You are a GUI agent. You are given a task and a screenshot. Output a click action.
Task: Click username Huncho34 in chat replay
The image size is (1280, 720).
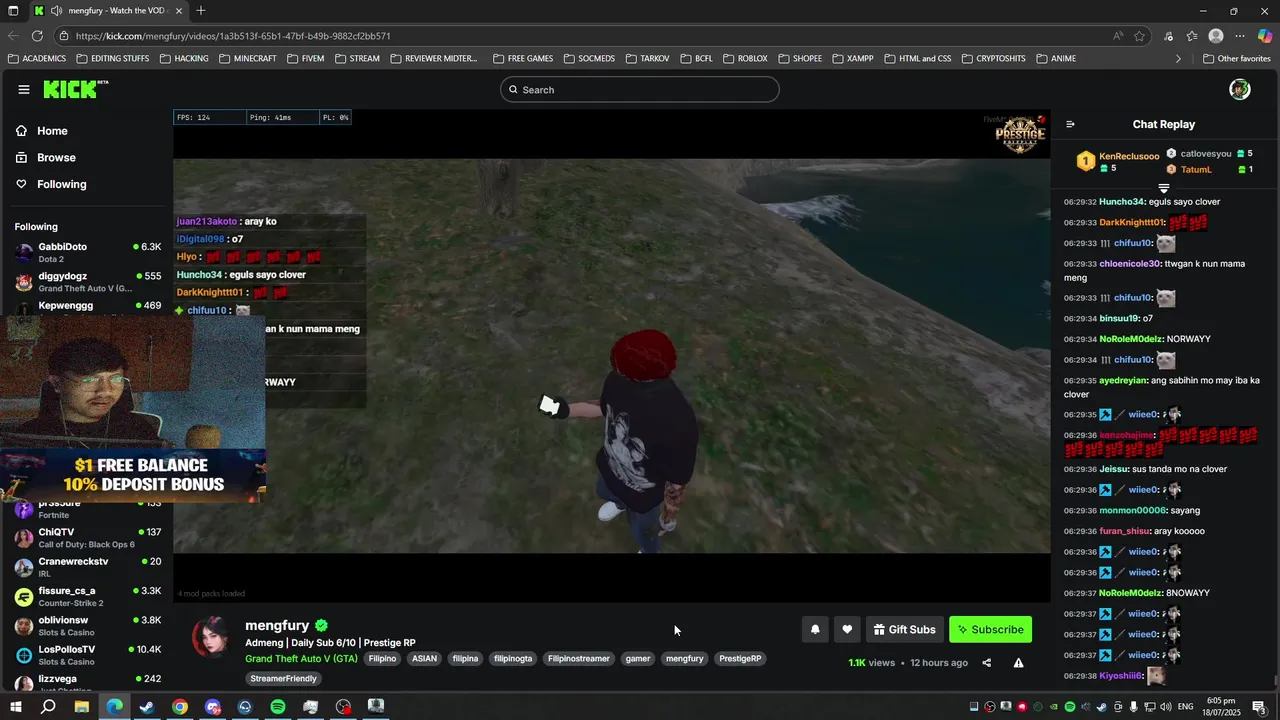tap(1121, 202)
